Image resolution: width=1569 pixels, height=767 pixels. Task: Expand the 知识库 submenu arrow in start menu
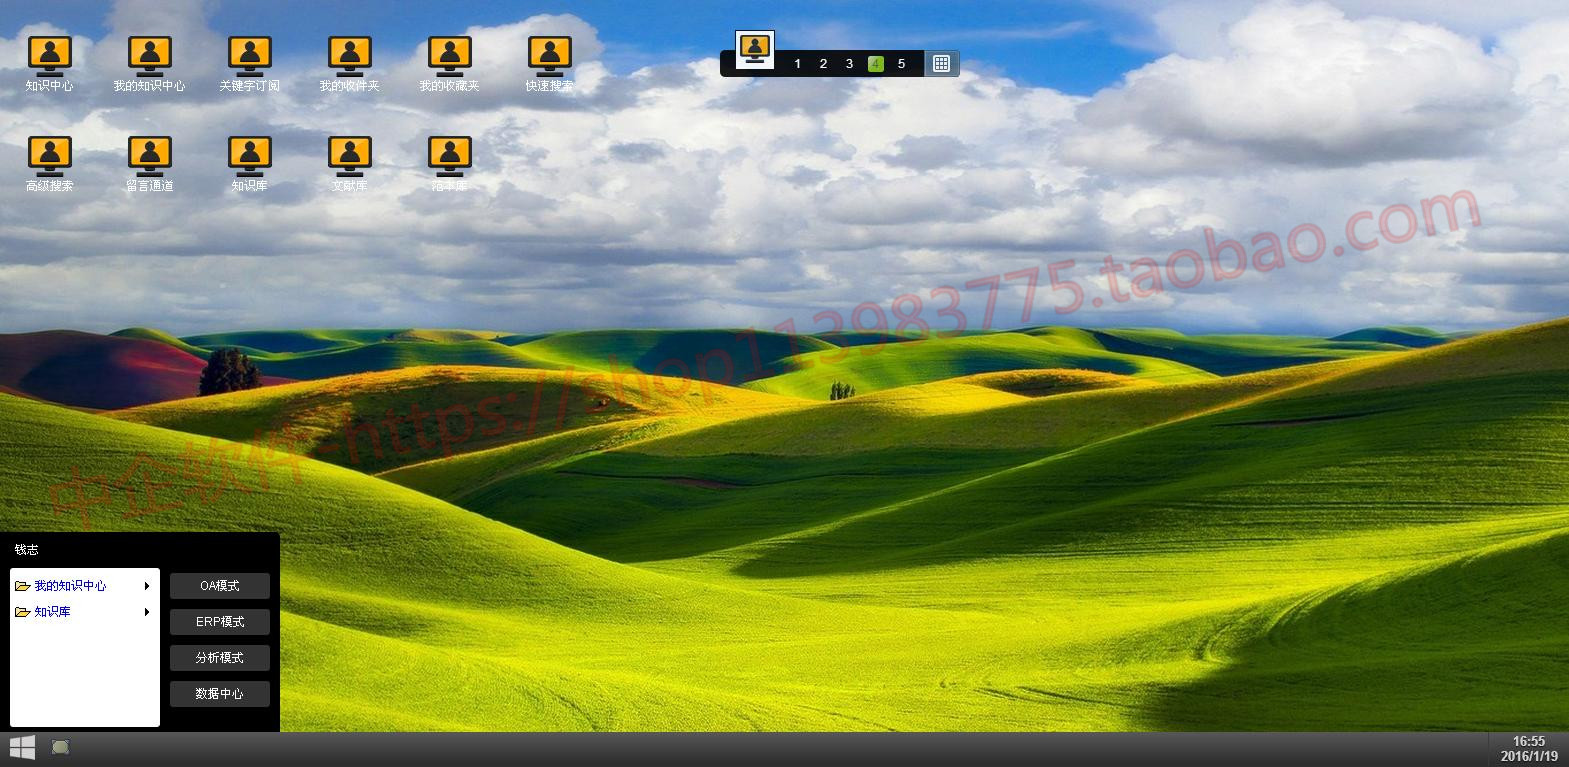click(x=147, y=612)
